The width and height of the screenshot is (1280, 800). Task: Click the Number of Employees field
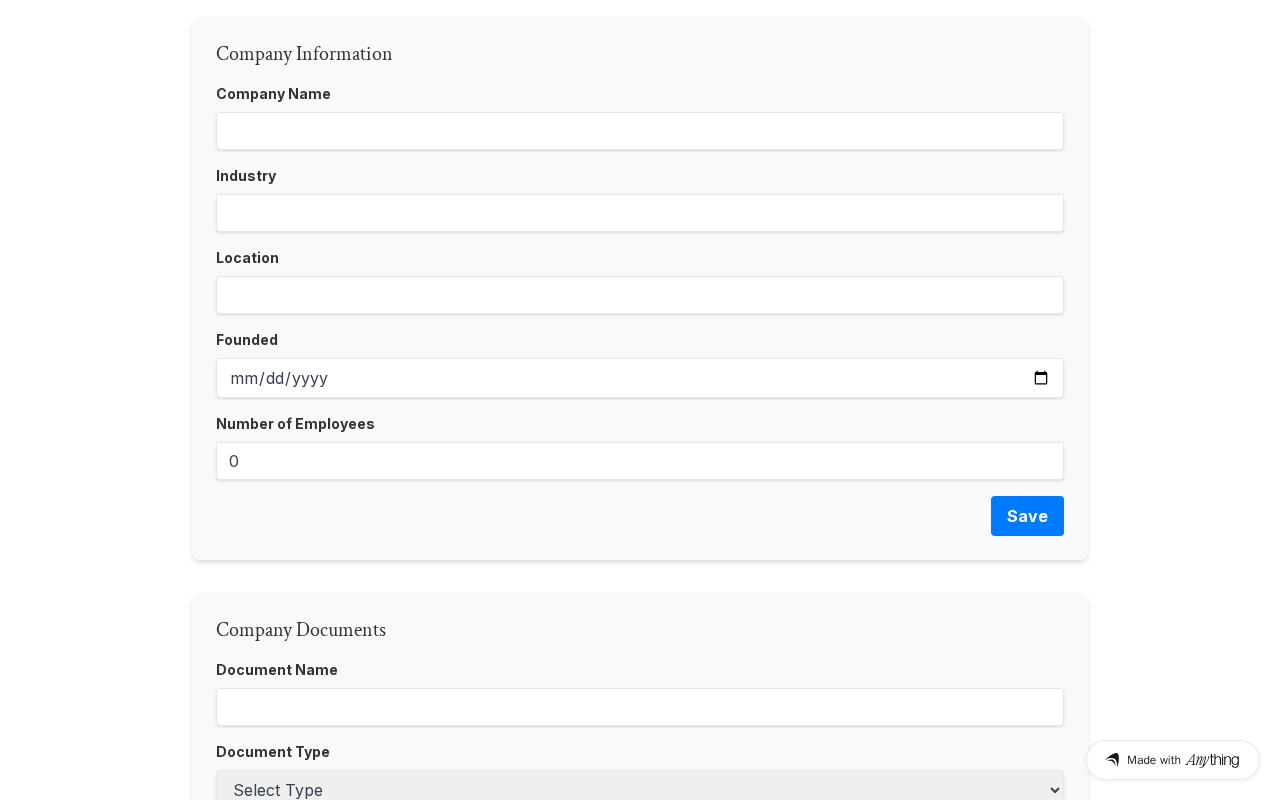click(x=640, y=461)
